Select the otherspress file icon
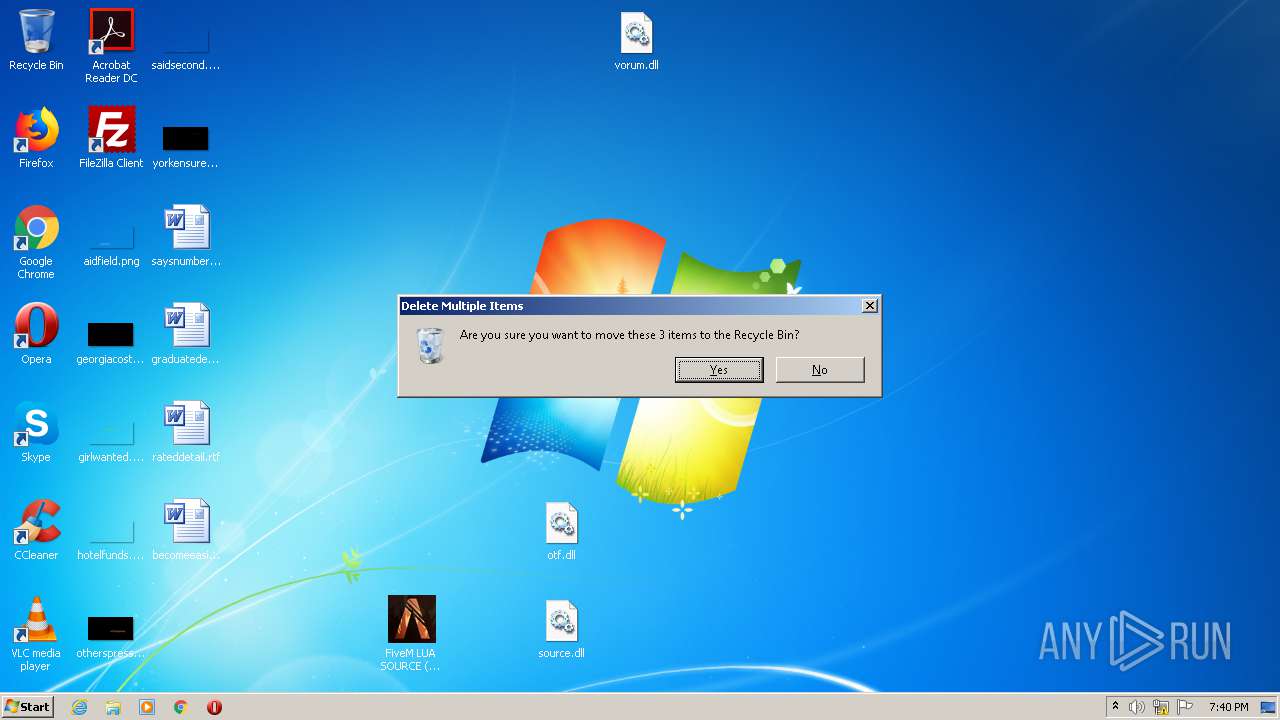1280x720 pixels. (x=111, y=636)
